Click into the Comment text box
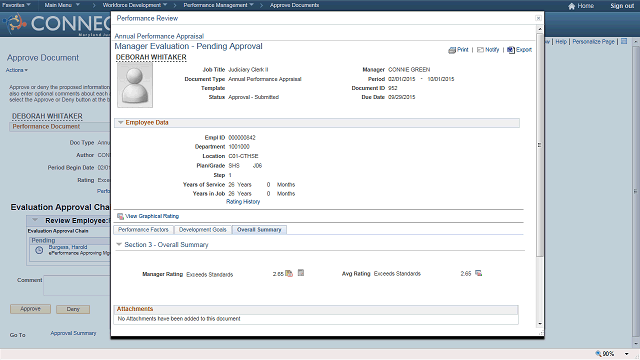 pyautogui.click(x=77, y=285)
